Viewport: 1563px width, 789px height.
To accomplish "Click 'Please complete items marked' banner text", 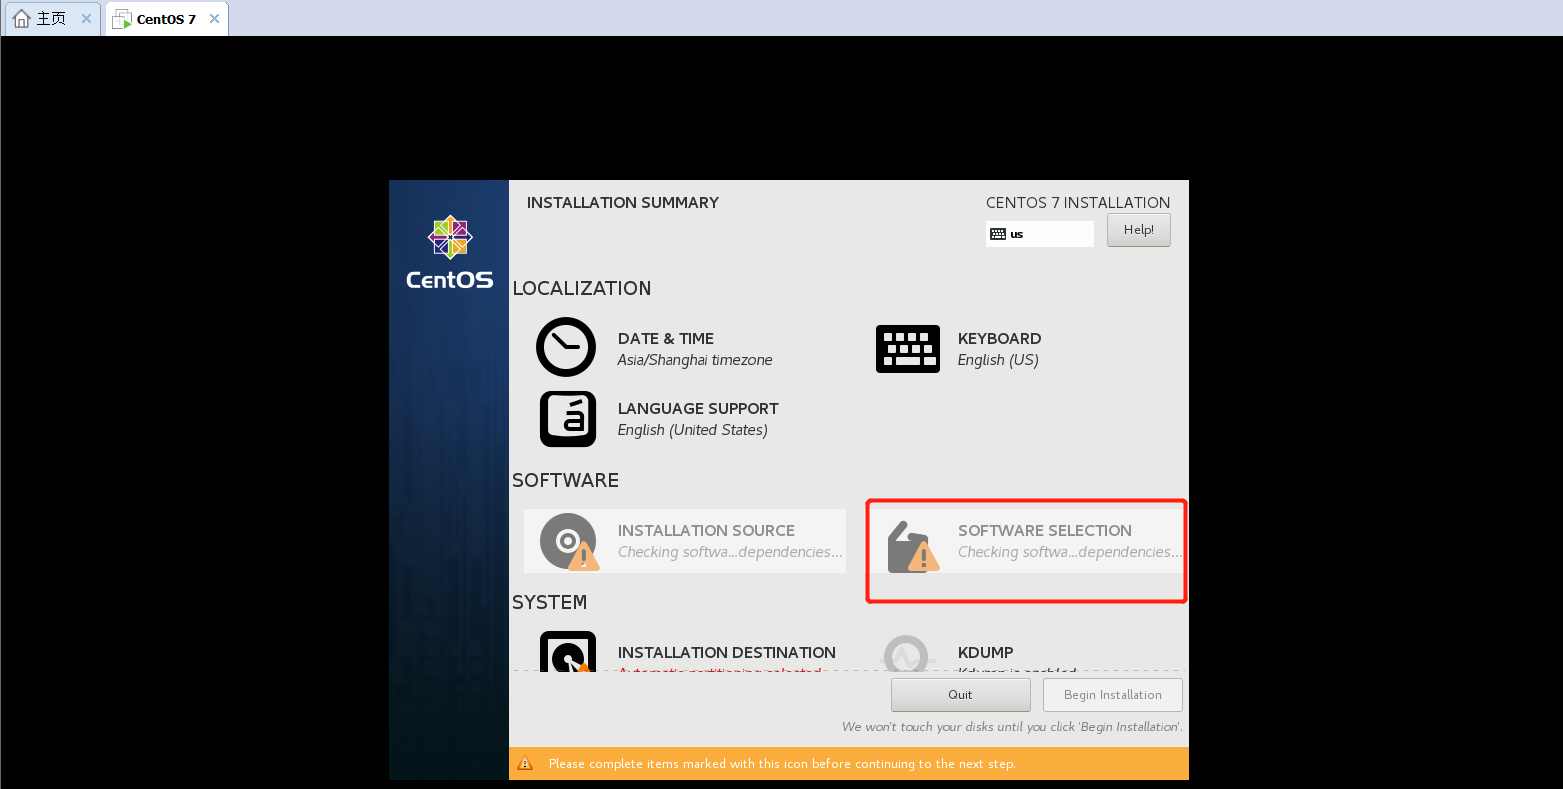I will [782, 763].
